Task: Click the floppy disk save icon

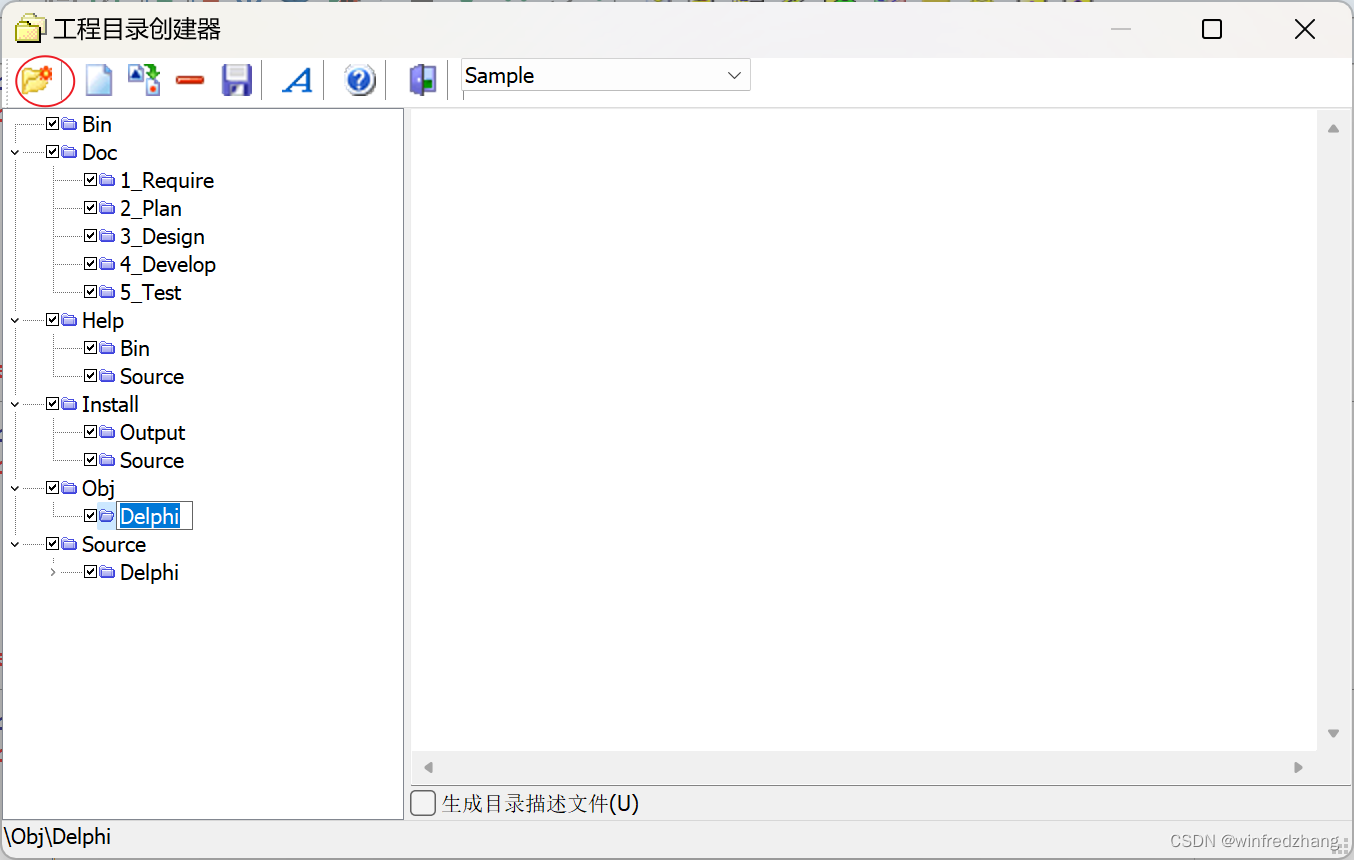Action: click(236, 79)
